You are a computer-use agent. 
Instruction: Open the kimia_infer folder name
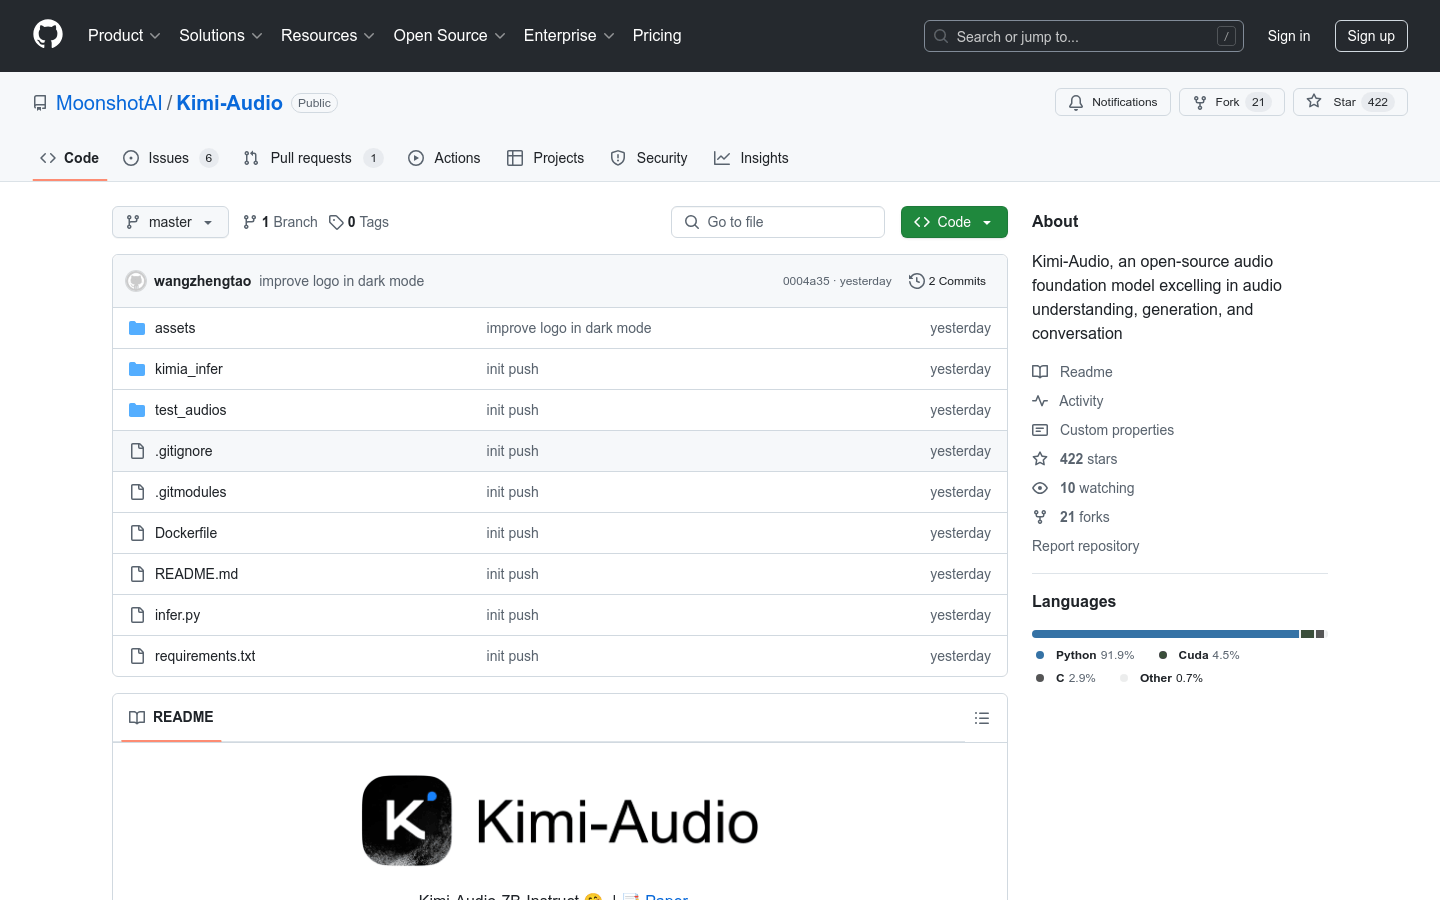coord(189,369)
